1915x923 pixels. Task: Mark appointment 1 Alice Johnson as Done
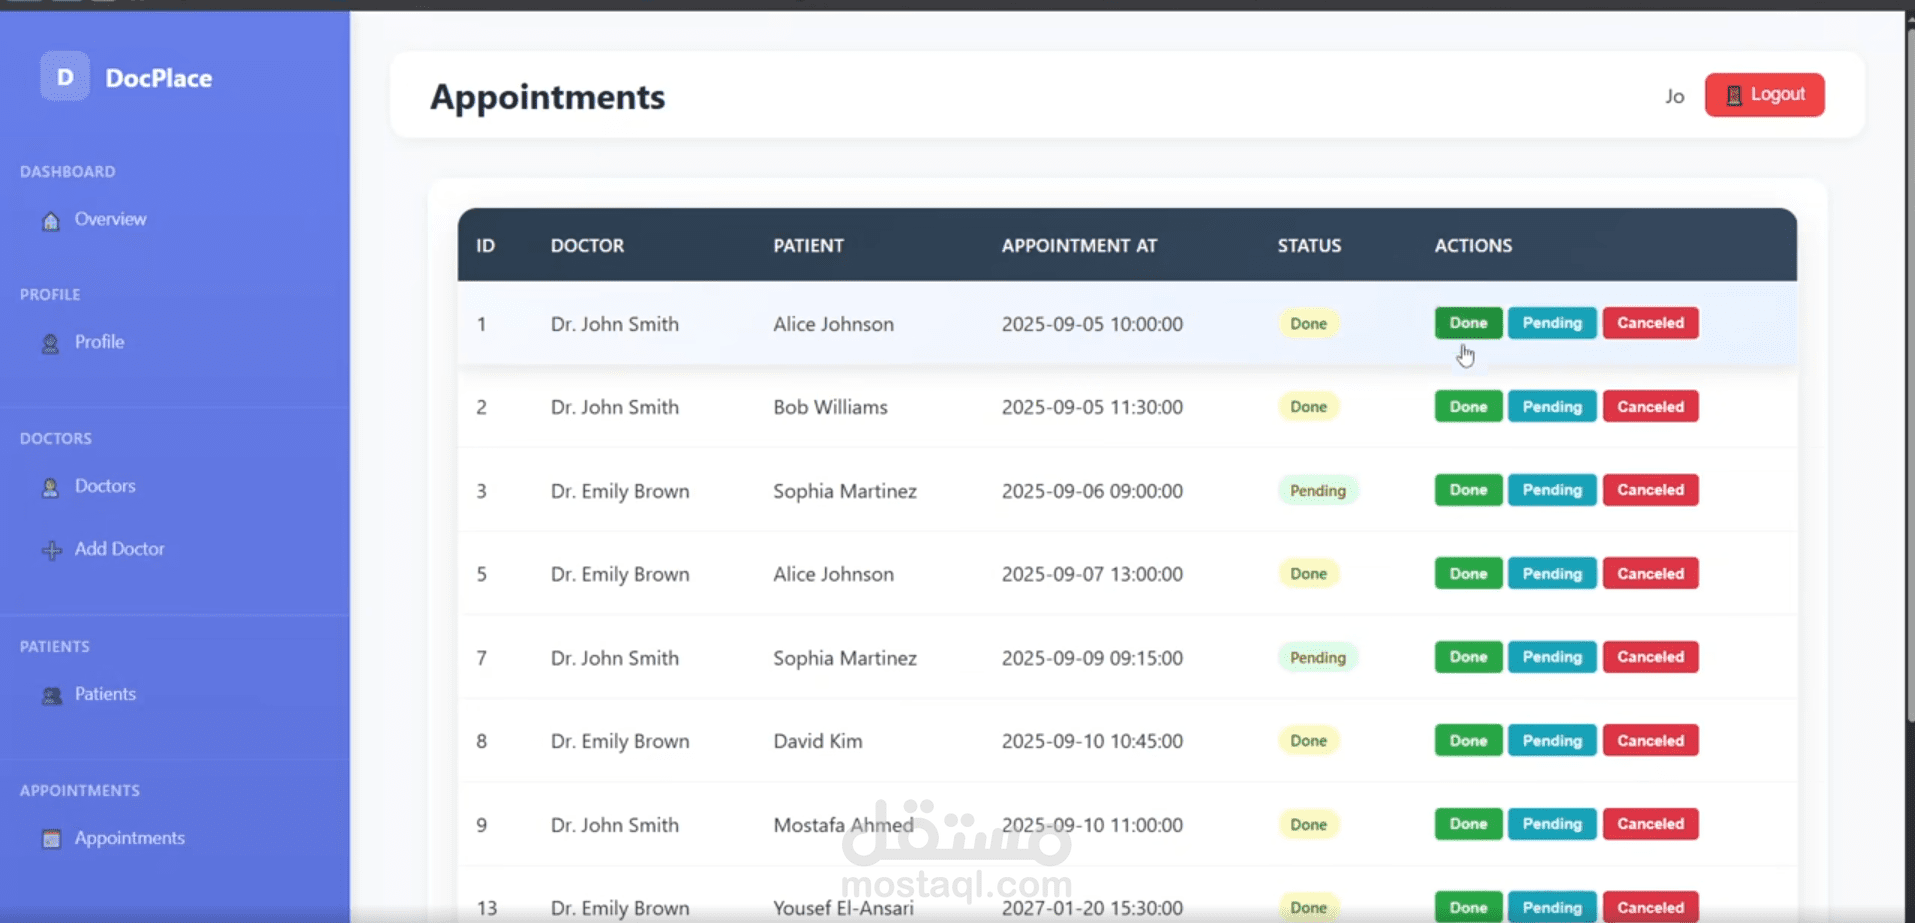pos(1468,323)
